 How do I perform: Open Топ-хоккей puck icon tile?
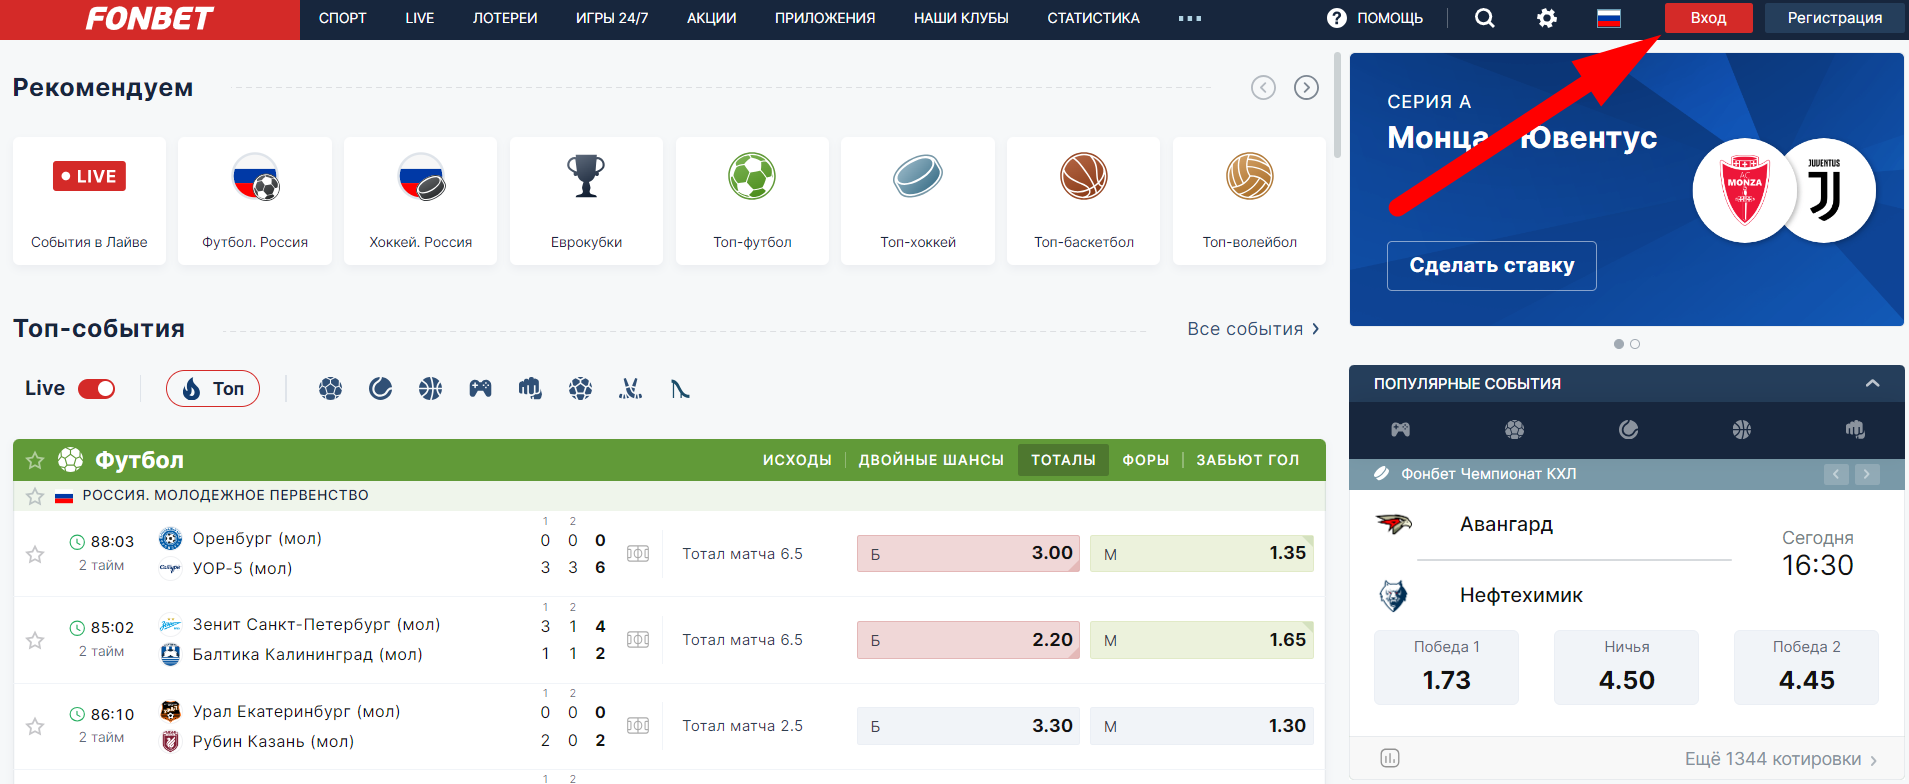coord(918,201)
